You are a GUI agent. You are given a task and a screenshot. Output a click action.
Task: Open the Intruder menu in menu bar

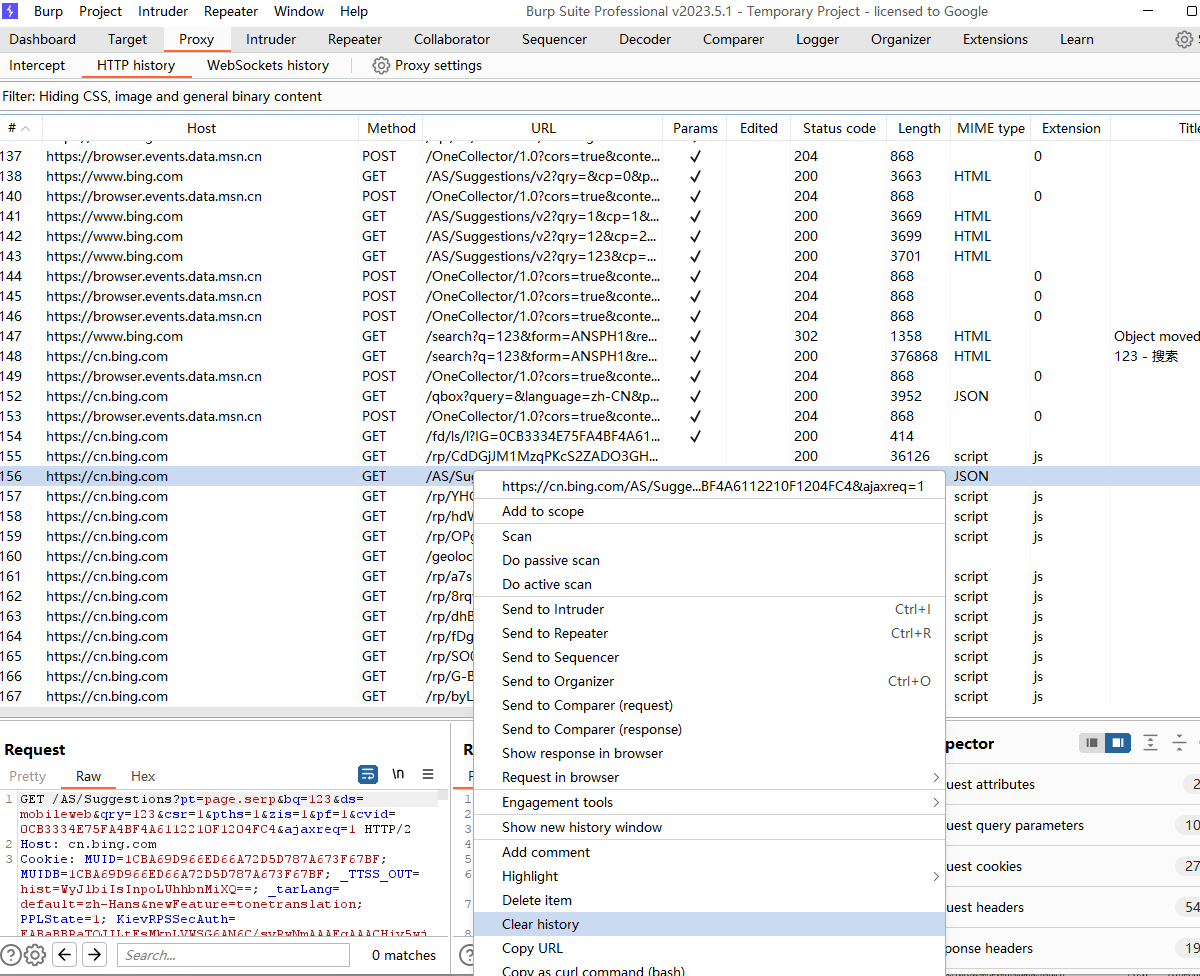164,11
